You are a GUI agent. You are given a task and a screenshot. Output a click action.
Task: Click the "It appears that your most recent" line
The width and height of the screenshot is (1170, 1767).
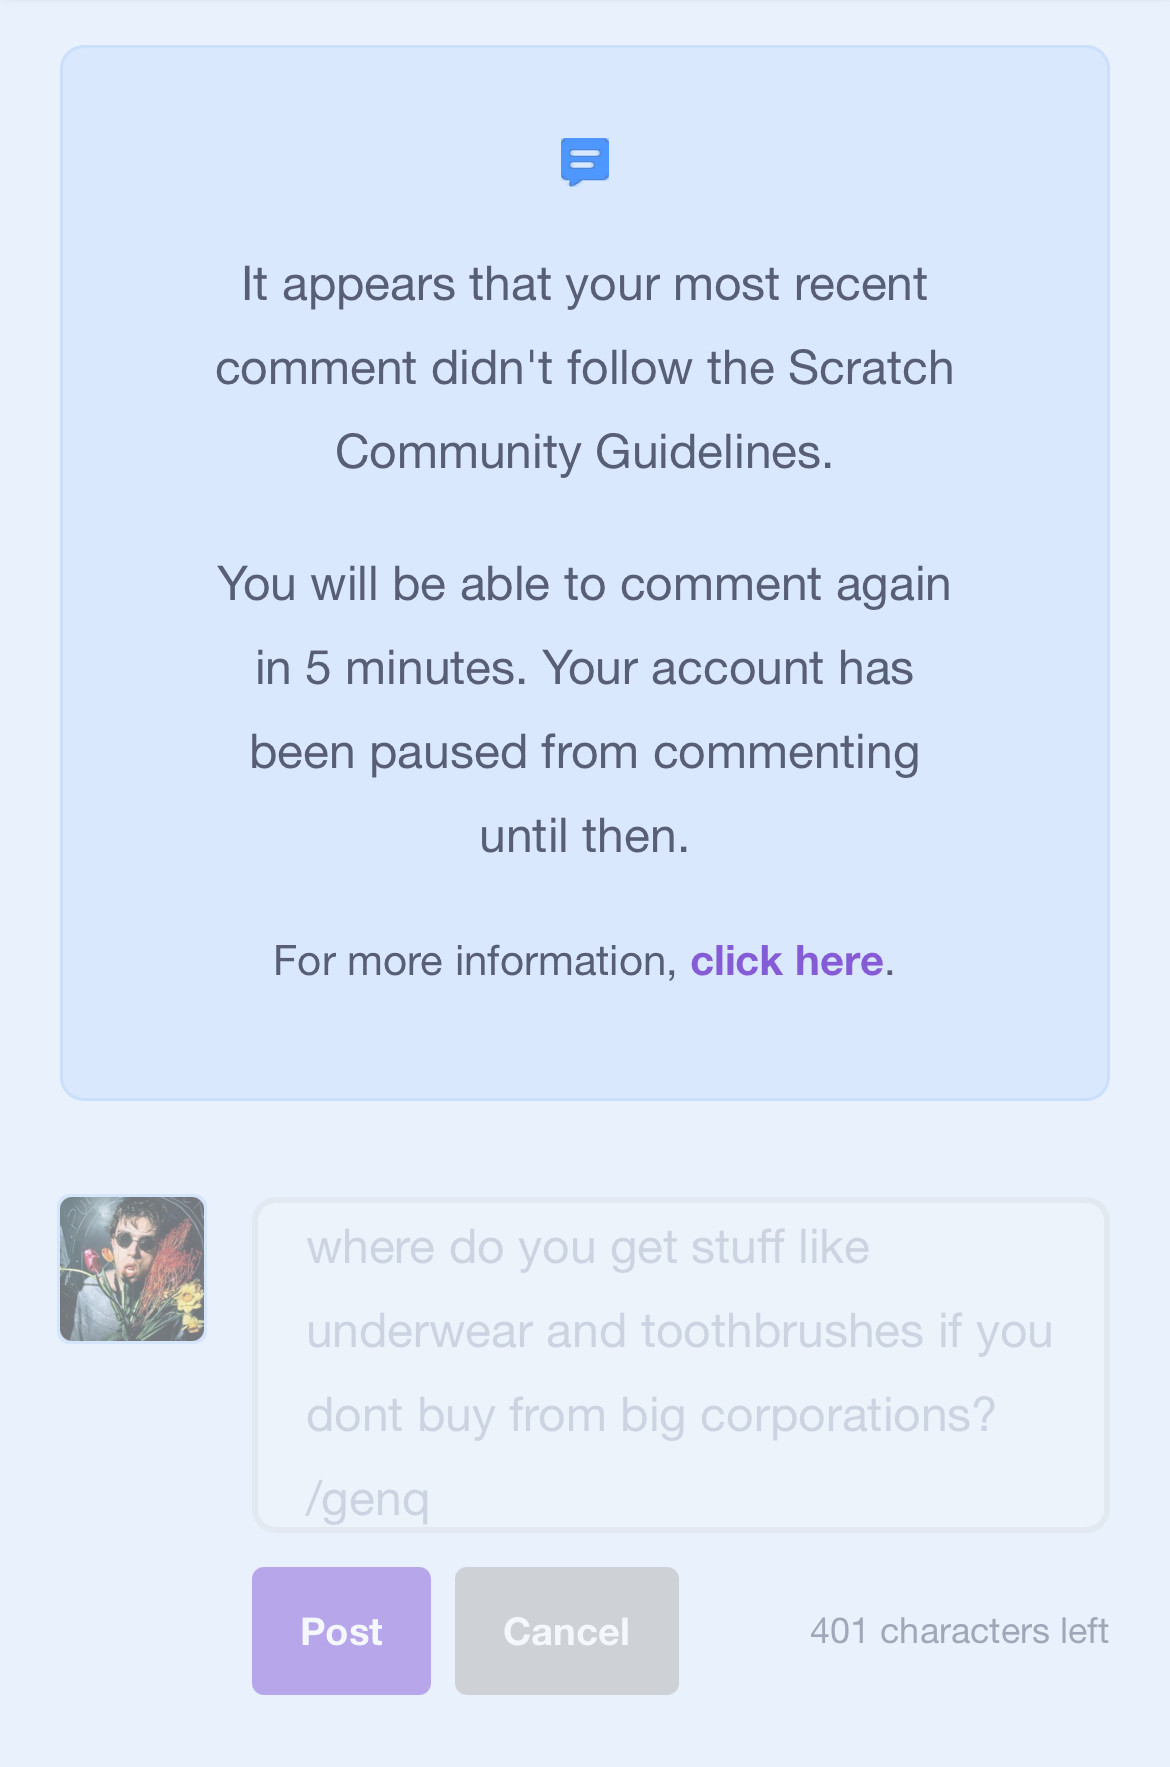click(584, 284)
